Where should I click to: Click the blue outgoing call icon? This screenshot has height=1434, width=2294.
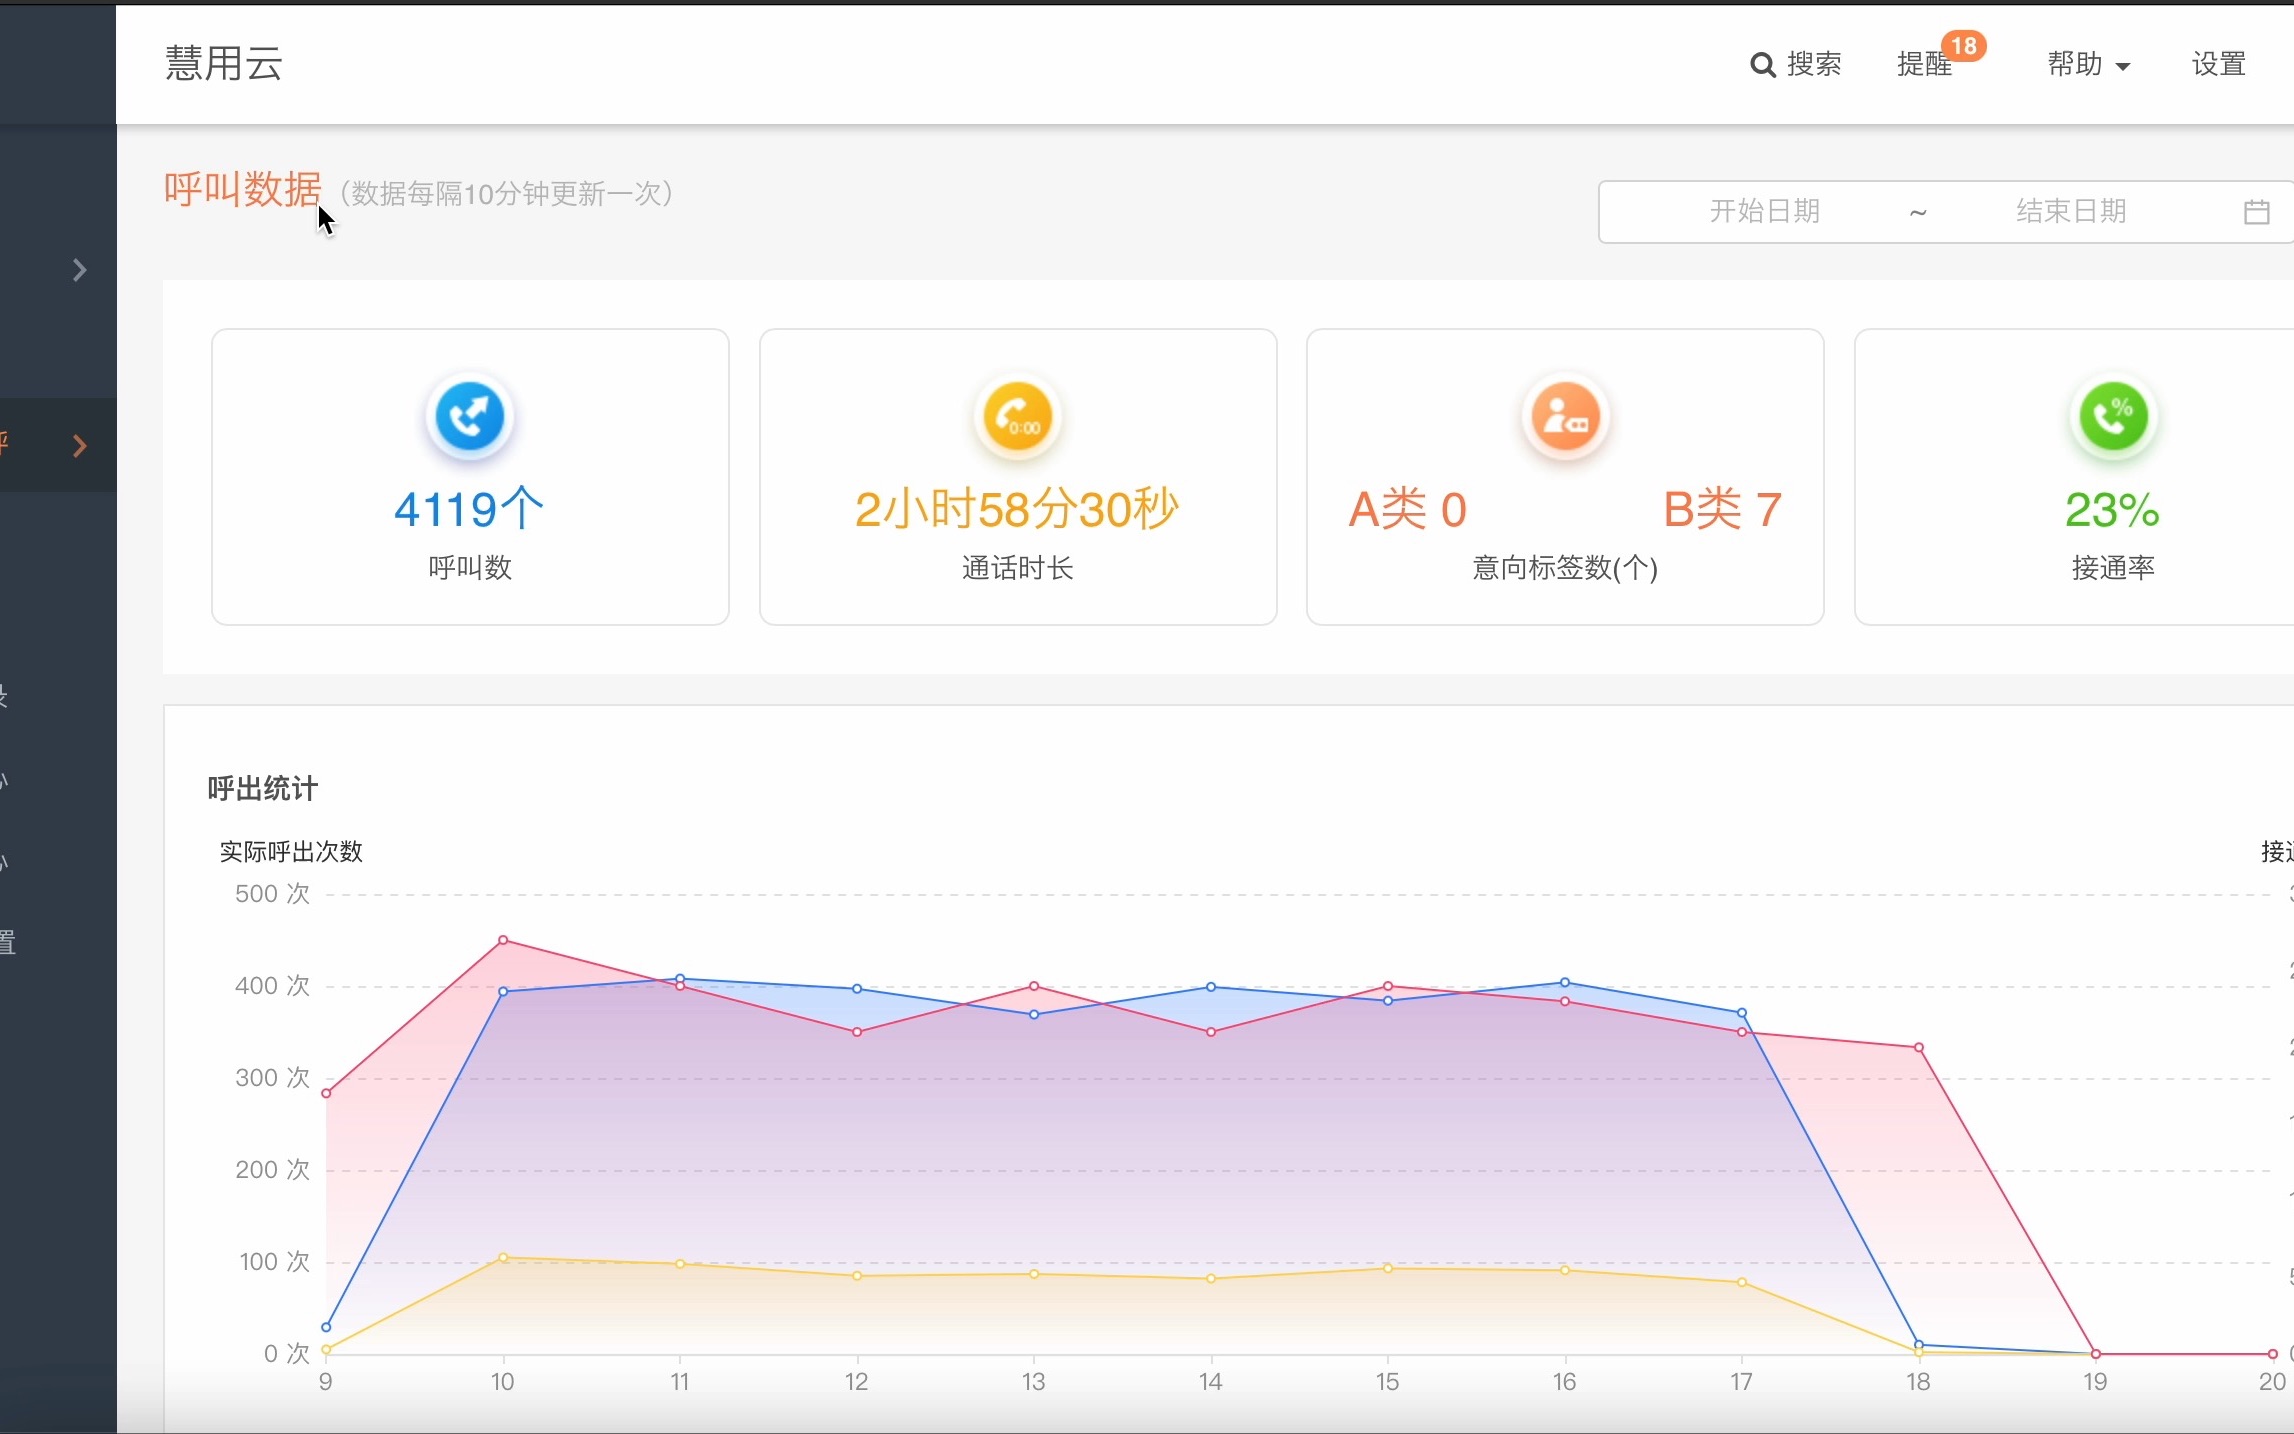point(470,416)
